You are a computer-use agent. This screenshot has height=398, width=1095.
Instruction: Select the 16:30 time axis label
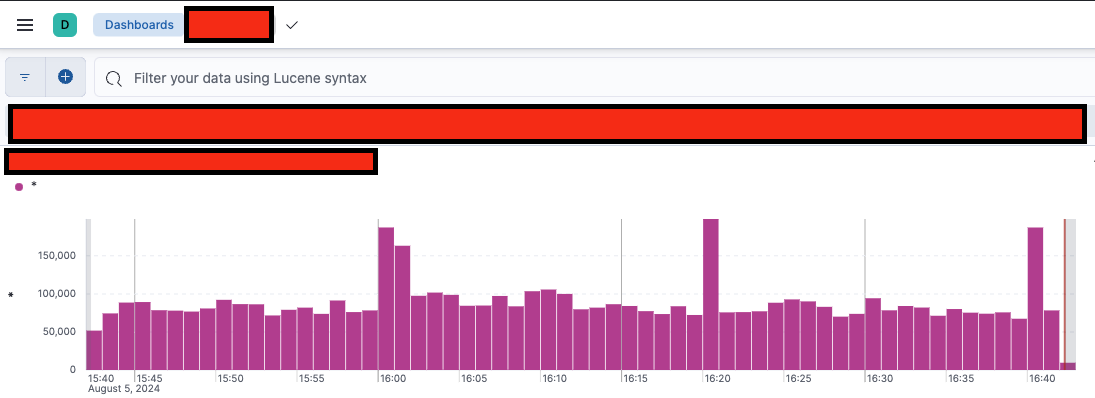(880, 378)
